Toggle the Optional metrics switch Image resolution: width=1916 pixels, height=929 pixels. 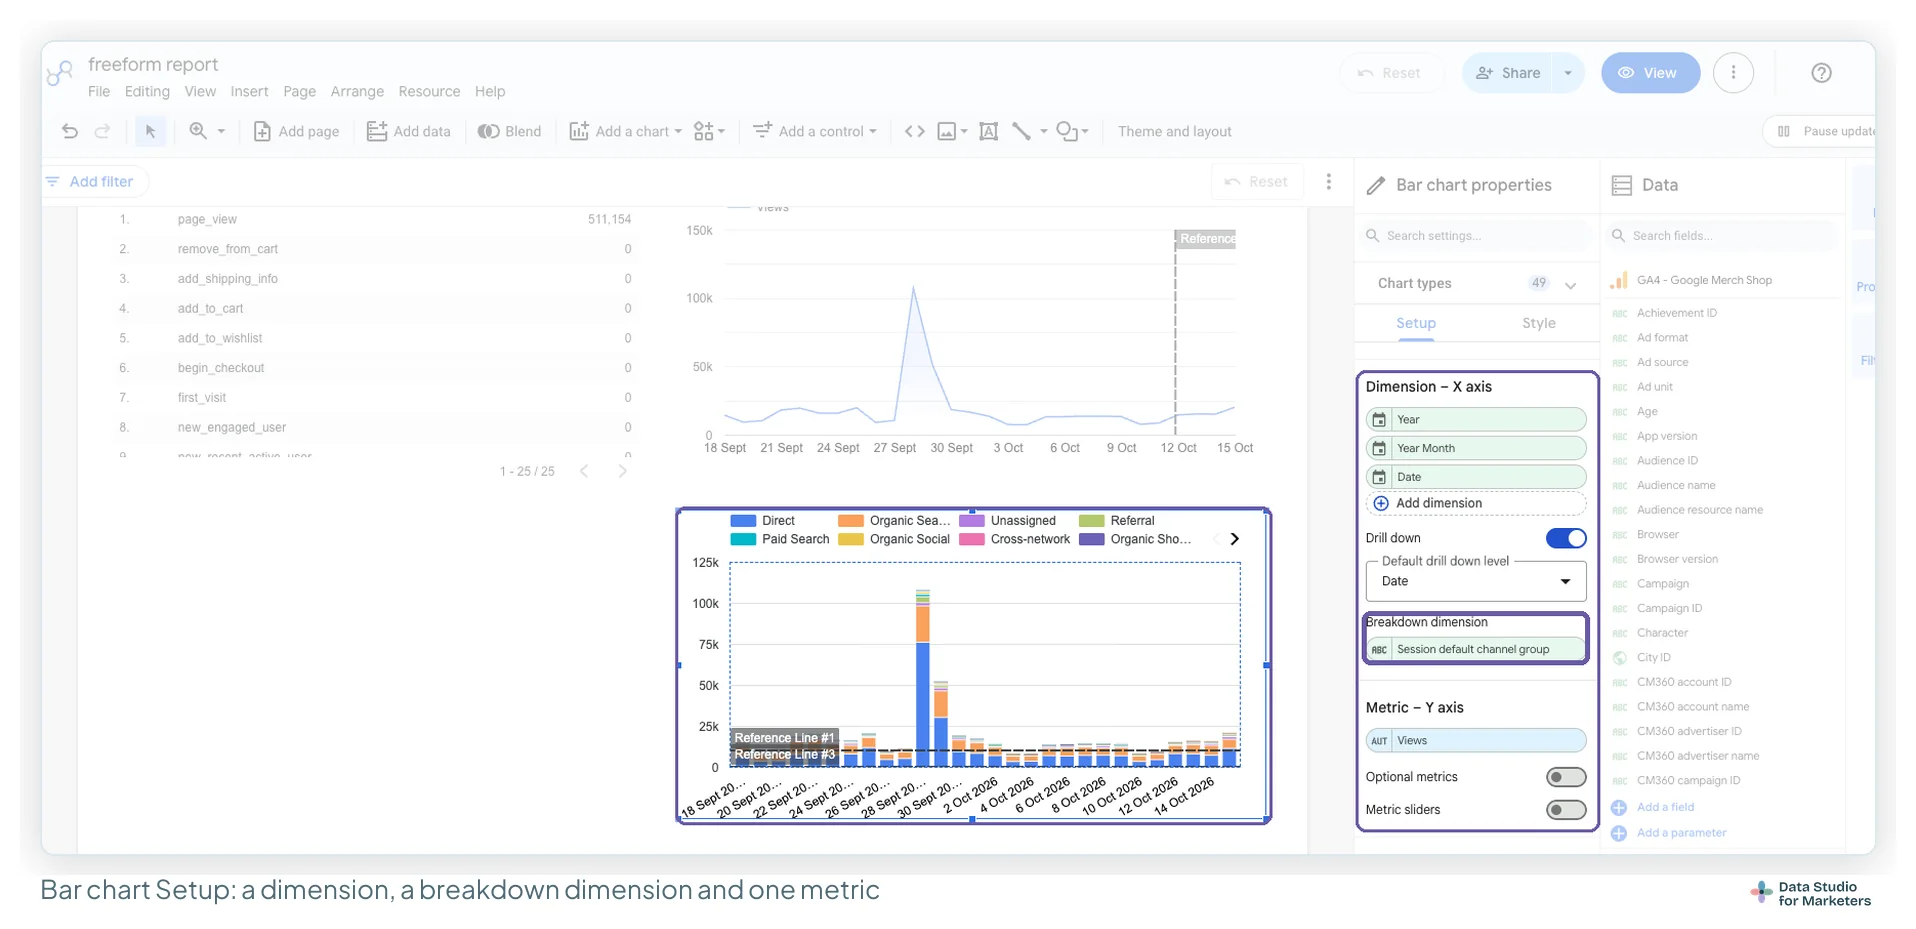click(x=1566, y=777)
